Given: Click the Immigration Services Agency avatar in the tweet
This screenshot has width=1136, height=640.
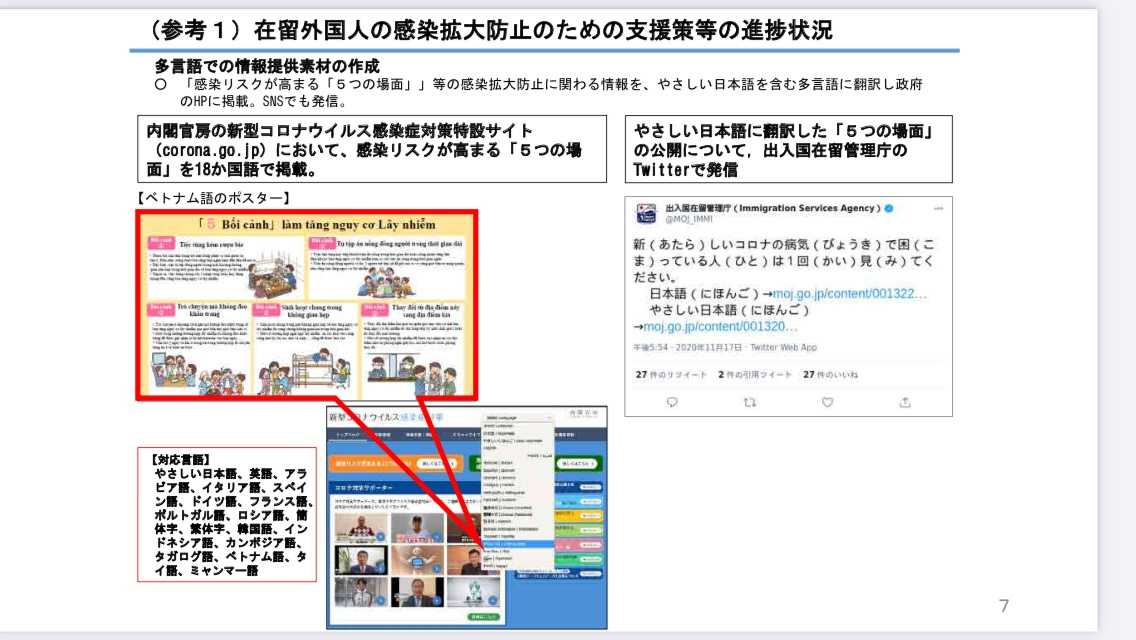Looking at the screenshot, I should point(646,213).
